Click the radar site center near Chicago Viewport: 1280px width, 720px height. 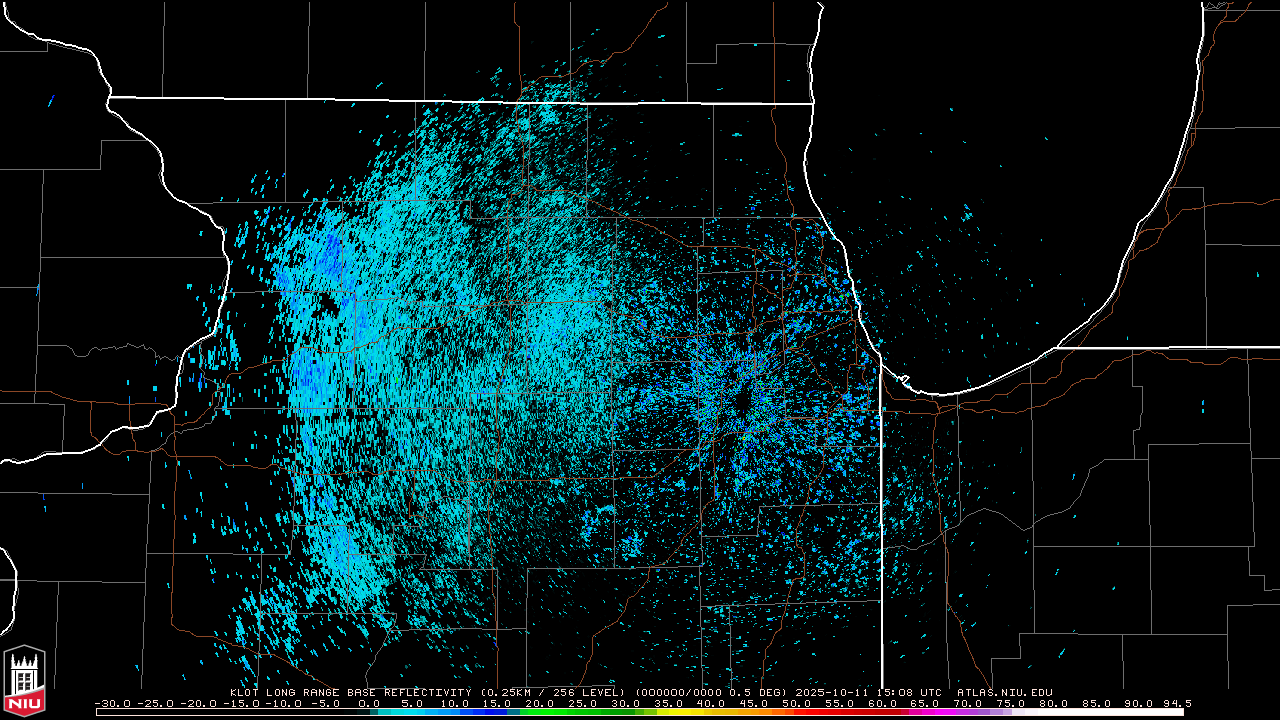[741, 402]
